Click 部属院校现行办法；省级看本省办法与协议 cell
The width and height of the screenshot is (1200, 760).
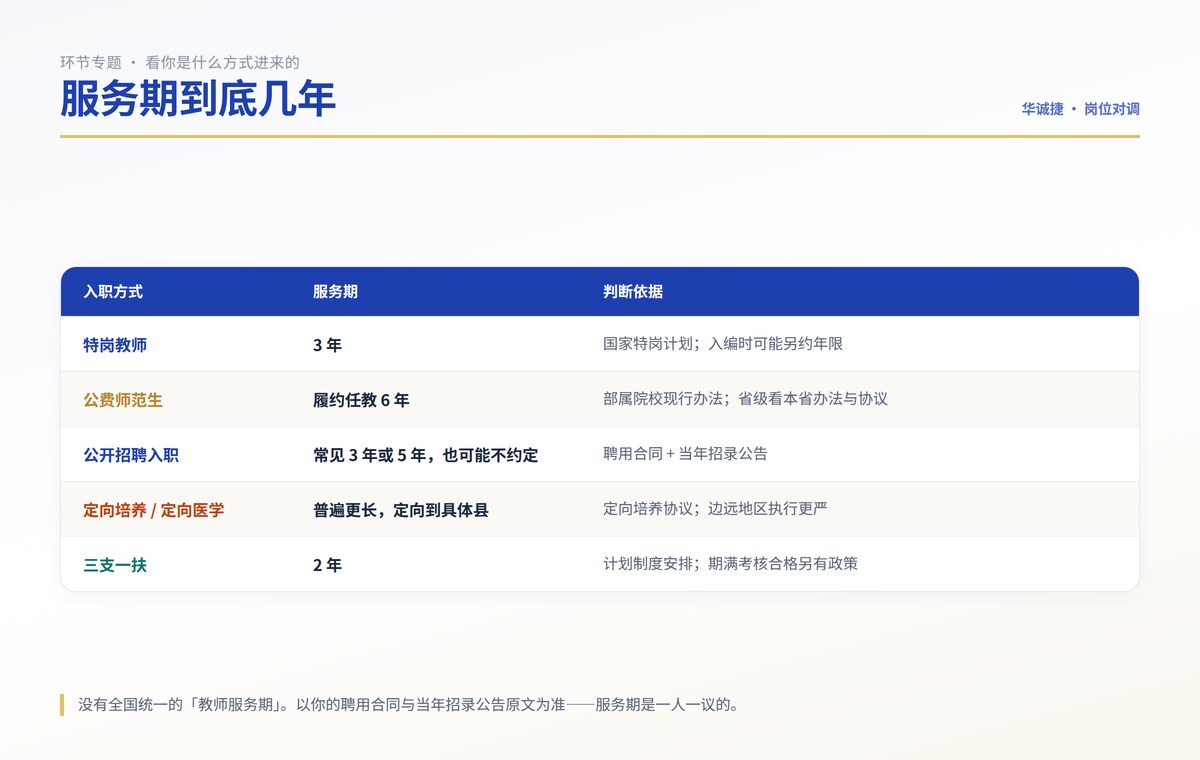(745, 399)
